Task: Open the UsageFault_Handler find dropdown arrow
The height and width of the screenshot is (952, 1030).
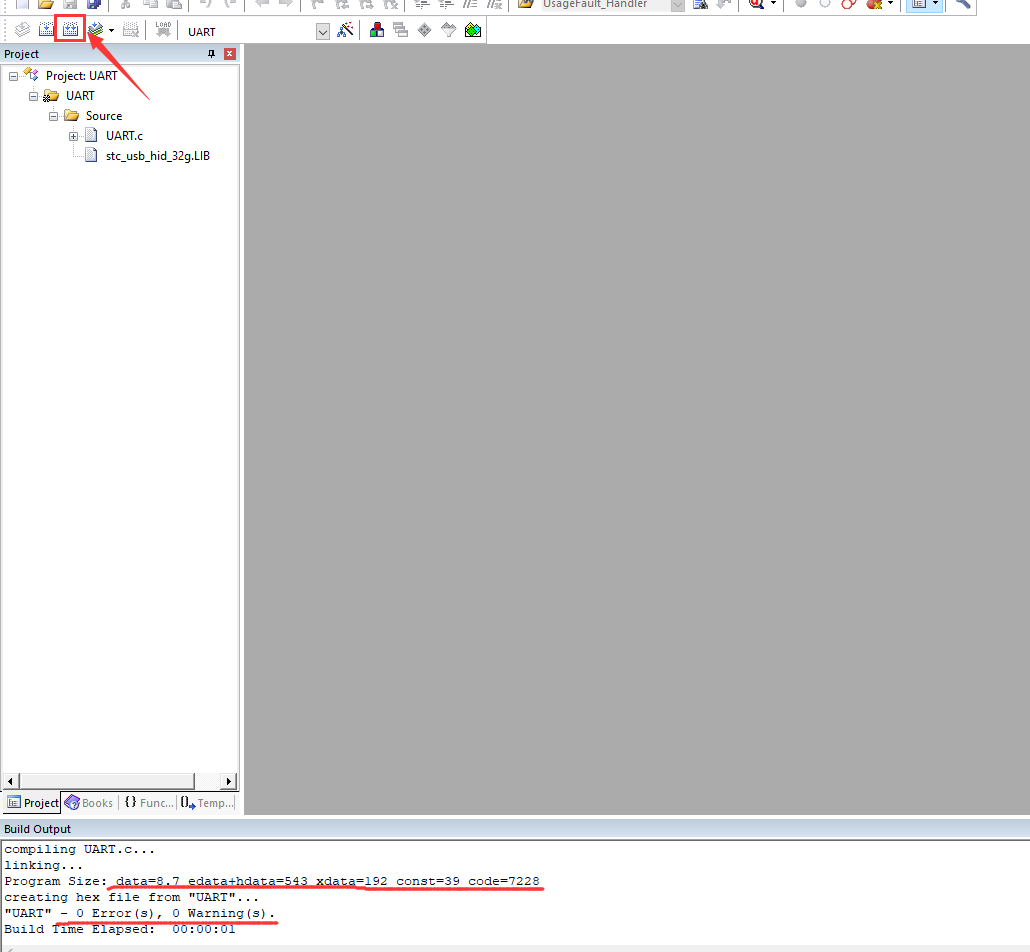Action: tap(678, 5)
